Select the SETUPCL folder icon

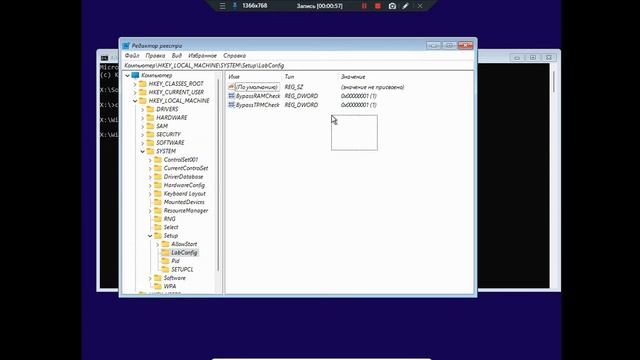pos(165,269)
